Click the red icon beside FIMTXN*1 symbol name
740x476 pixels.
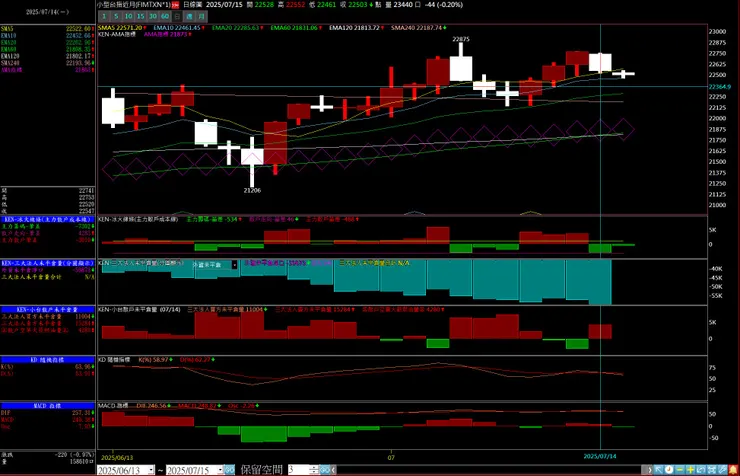175,5
